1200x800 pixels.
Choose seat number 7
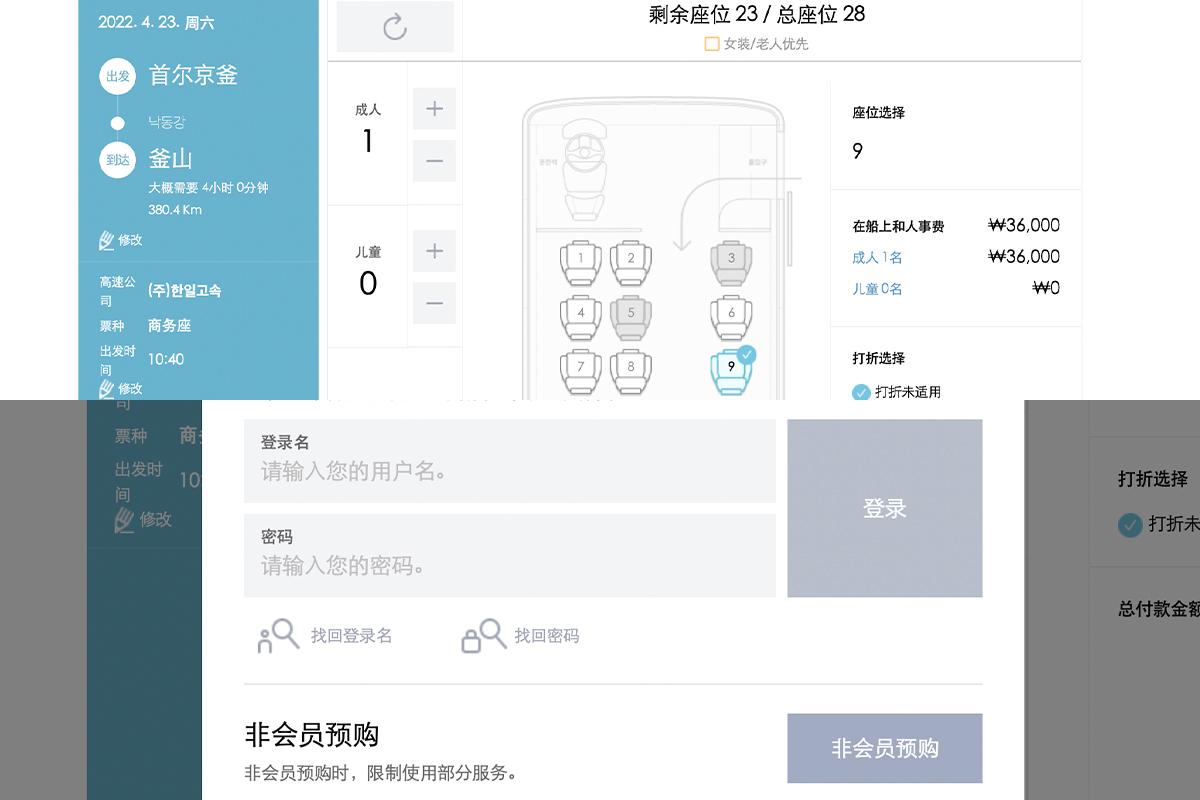(581, 372)
